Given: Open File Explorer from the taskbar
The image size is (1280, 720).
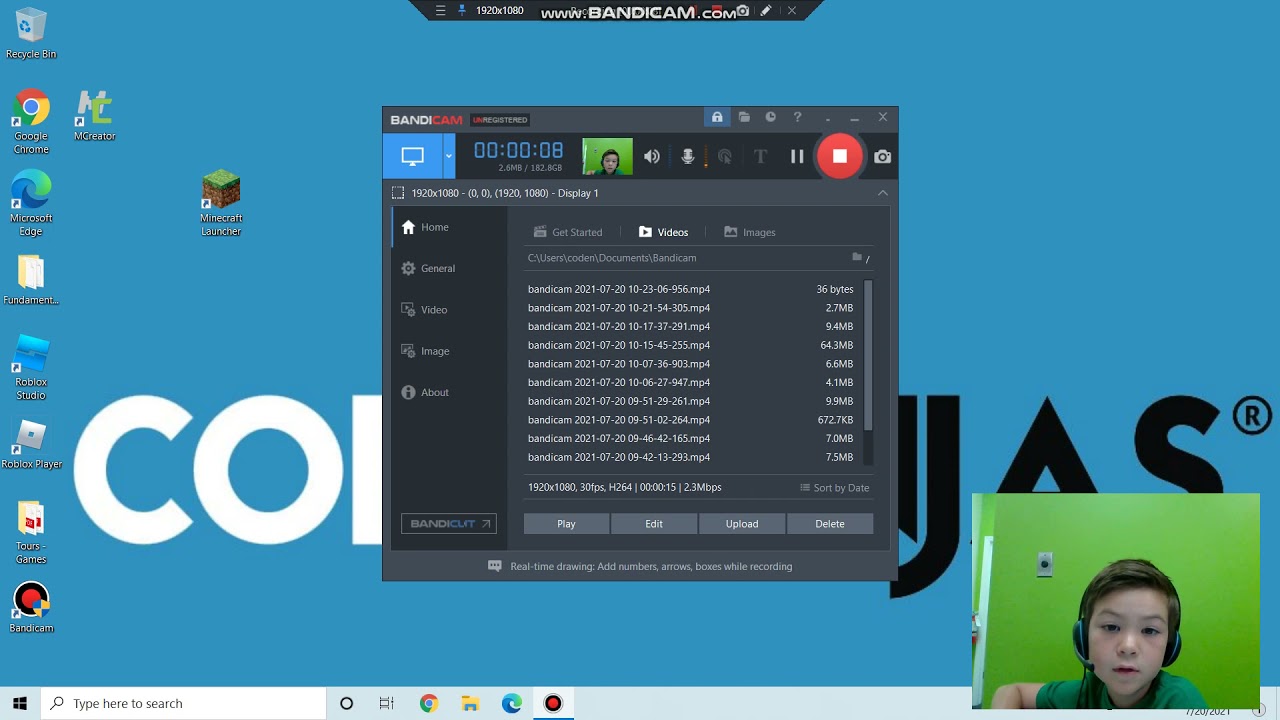Looking at the screenshot, I should [x=470, y=703].
